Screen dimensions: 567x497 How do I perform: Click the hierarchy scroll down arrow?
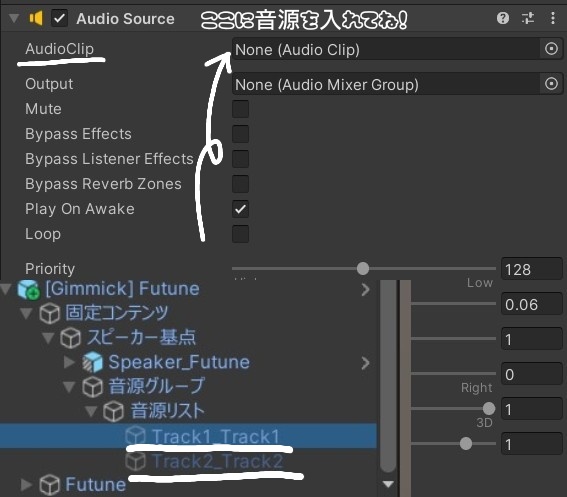click(388, 484)
